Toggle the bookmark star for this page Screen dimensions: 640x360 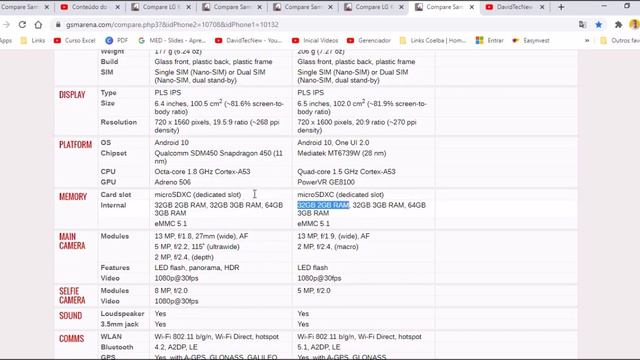599,25
